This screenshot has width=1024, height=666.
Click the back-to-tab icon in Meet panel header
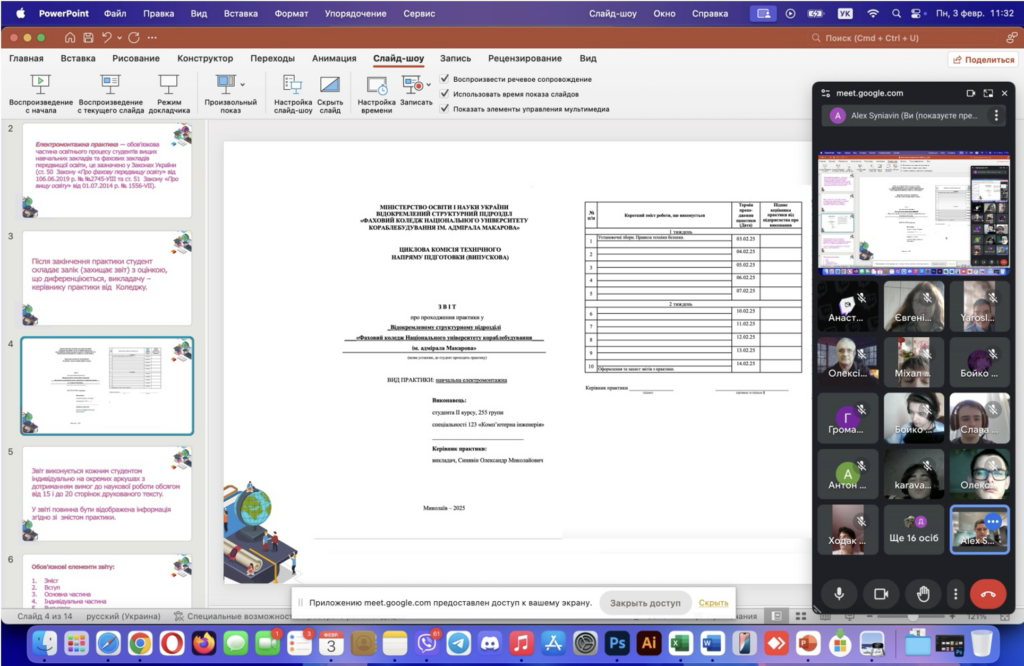coord(970,93)
